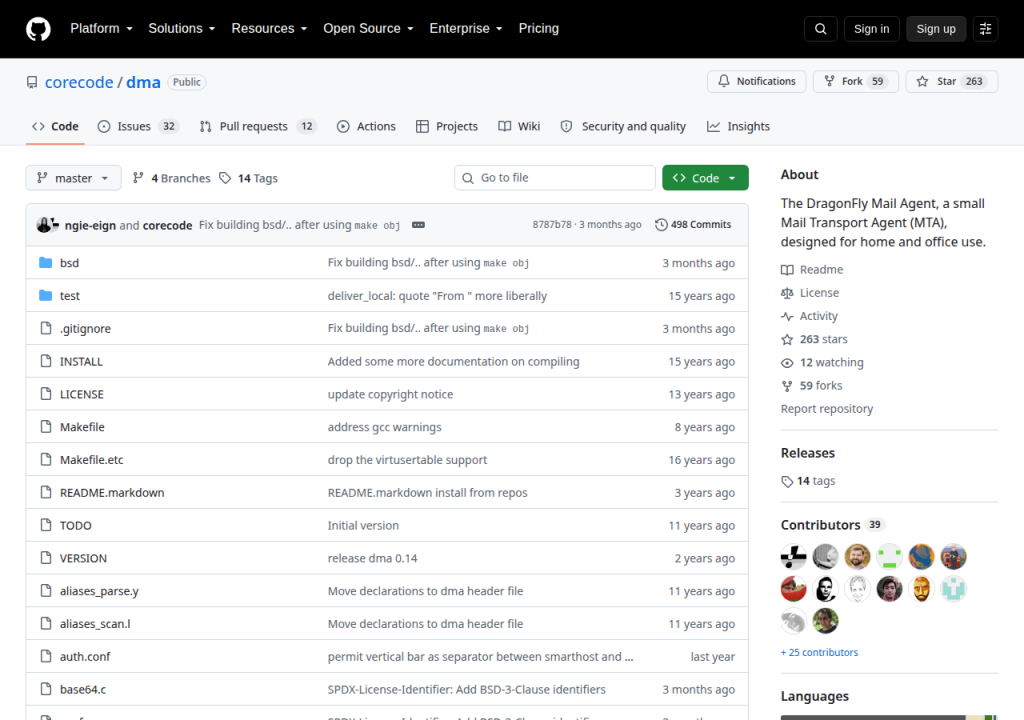Click the Fork icon
The image size is (1024, 720).
click(x=829, y=81)
